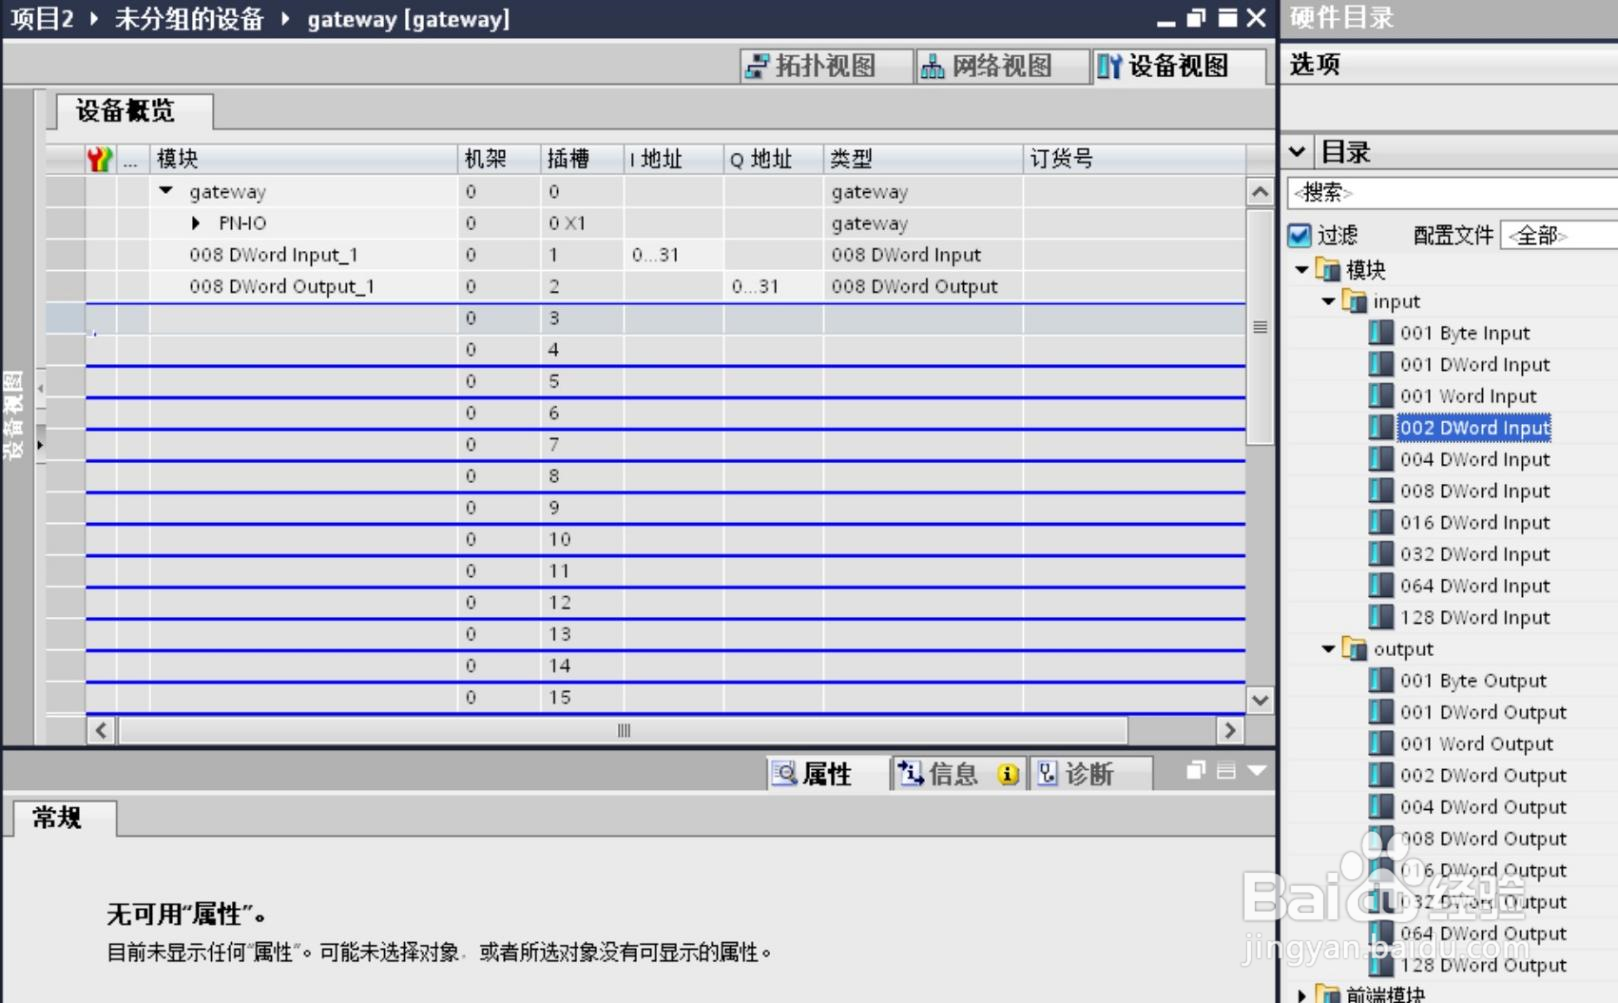Click the 002 DWord Input module icon
The width and height of the screenshot is (1618, 1003).
[x=1381, y=428]
